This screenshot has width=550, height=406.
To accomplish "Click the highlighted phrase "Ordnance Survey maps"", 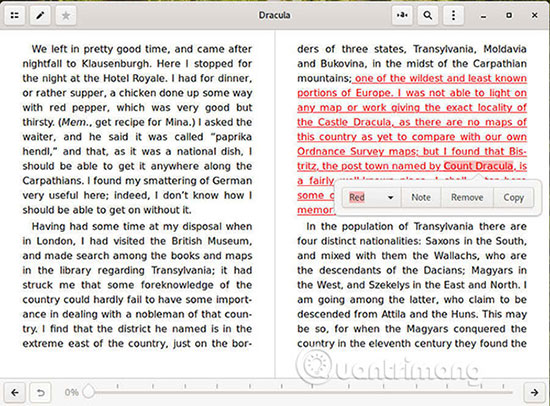I will (358, 151).
